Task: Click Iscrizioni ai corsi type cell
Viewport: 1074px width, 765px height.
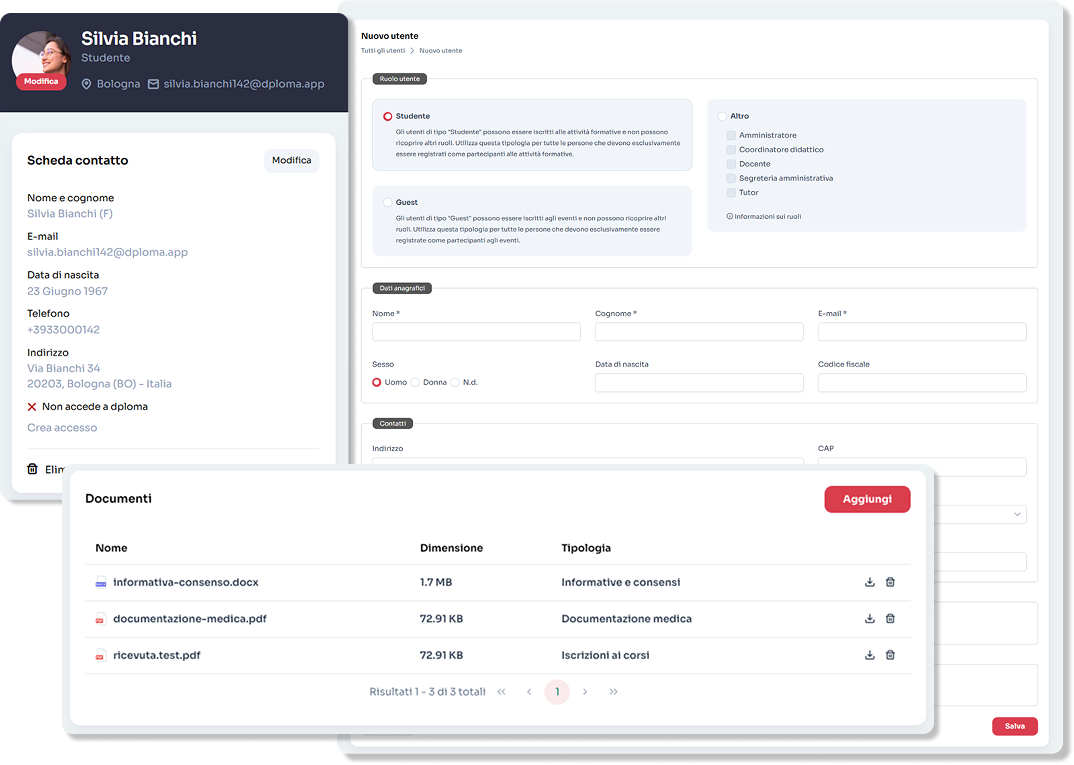Action: pyautogui.click(x=605, y=655)
